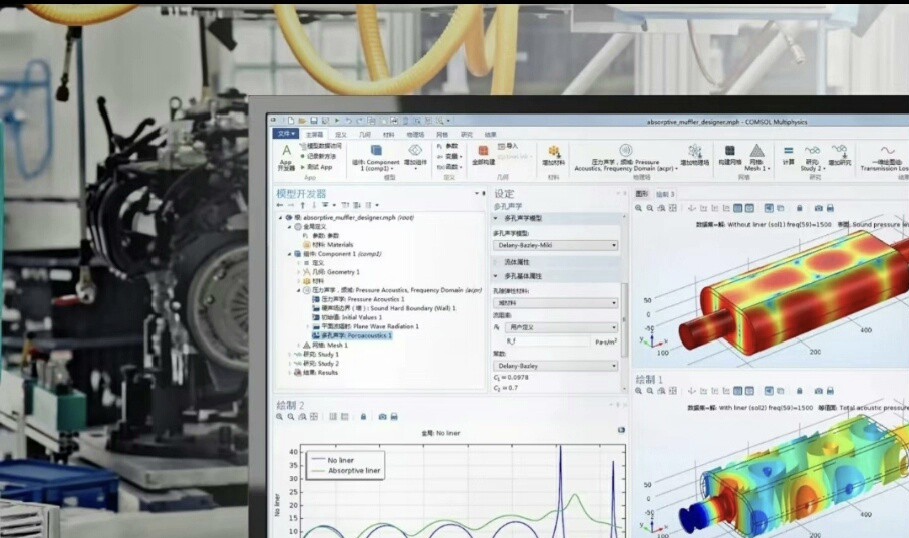Image resolution: width=909 pixels, height=538 pixels.
Task: Switch to the 几何 ribbon tab
Action: point(365,134)
